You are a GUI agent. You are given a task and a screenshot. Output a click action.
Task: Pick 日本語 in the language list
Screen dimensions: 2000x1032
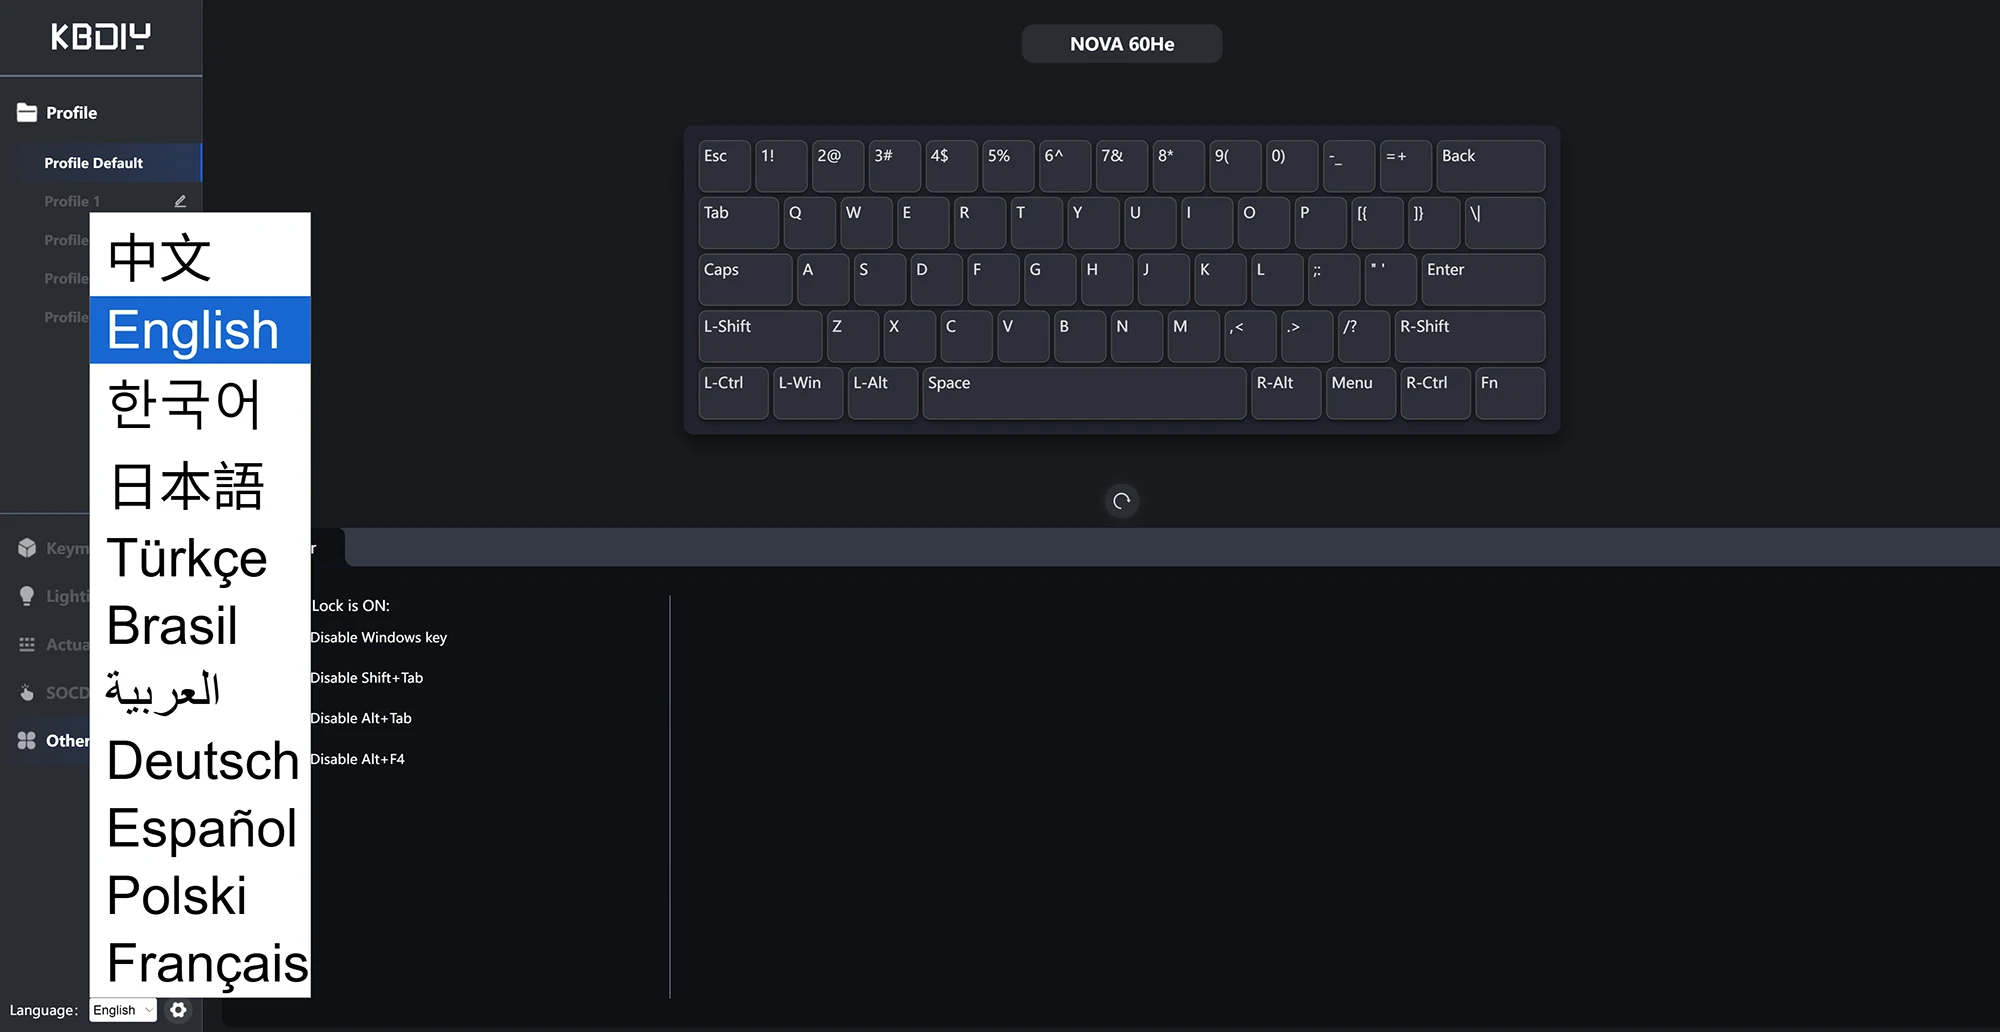coord(200,487)
